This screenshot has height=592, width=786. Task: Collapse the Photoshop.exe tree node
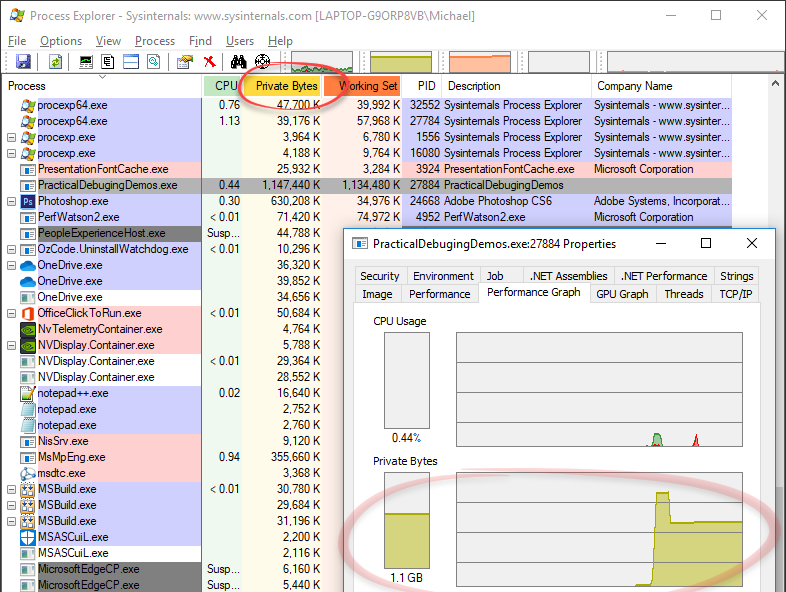[12, 202]
